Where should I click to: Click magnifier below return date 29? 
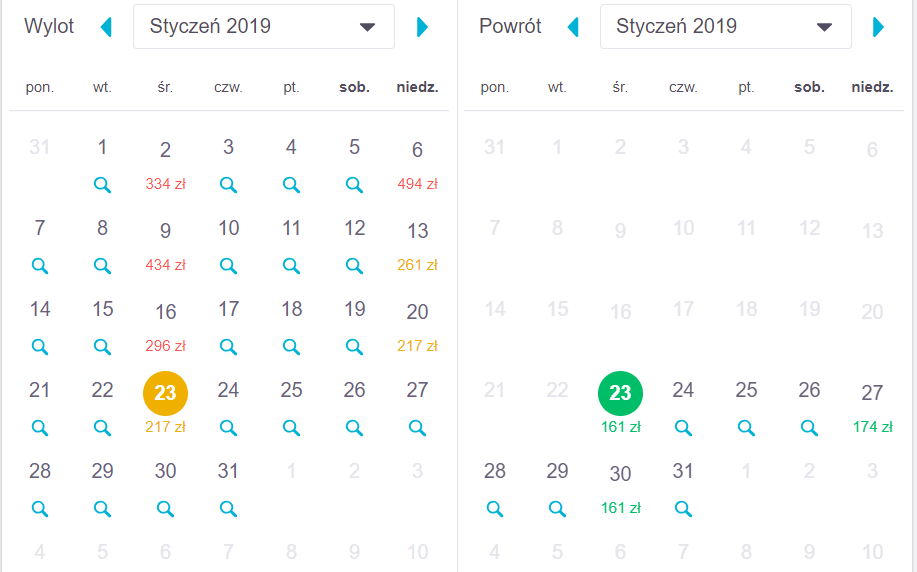coord(557,509)
